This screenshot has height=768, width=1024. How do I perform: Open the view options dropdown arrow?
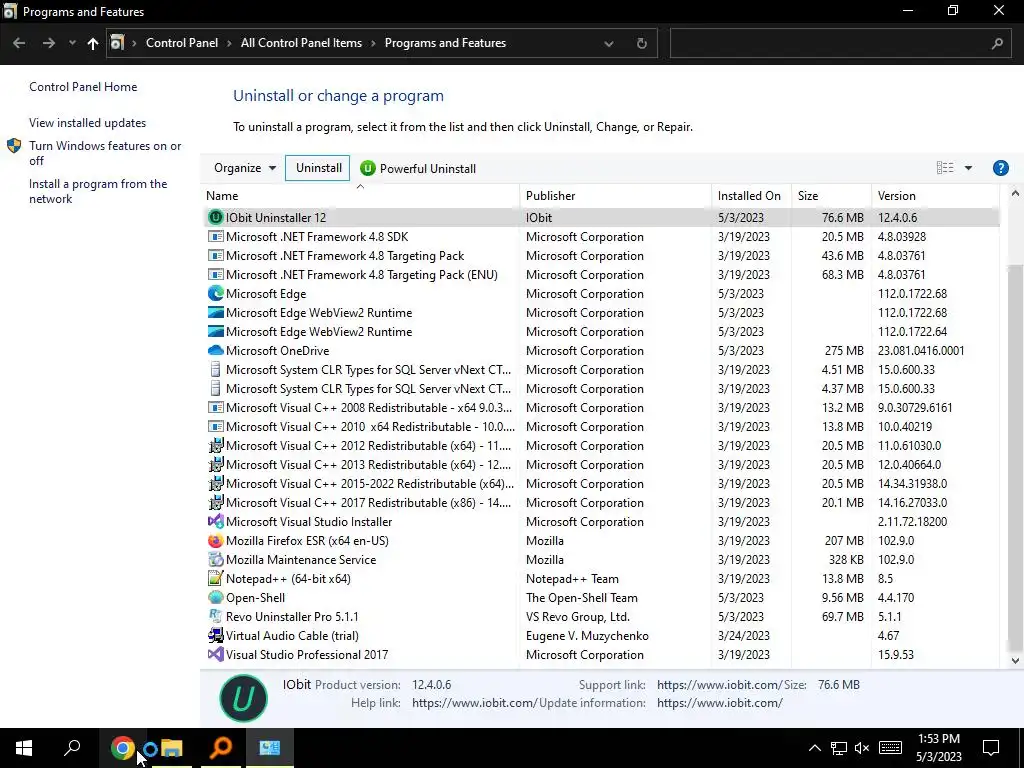[x=968, y=168]
